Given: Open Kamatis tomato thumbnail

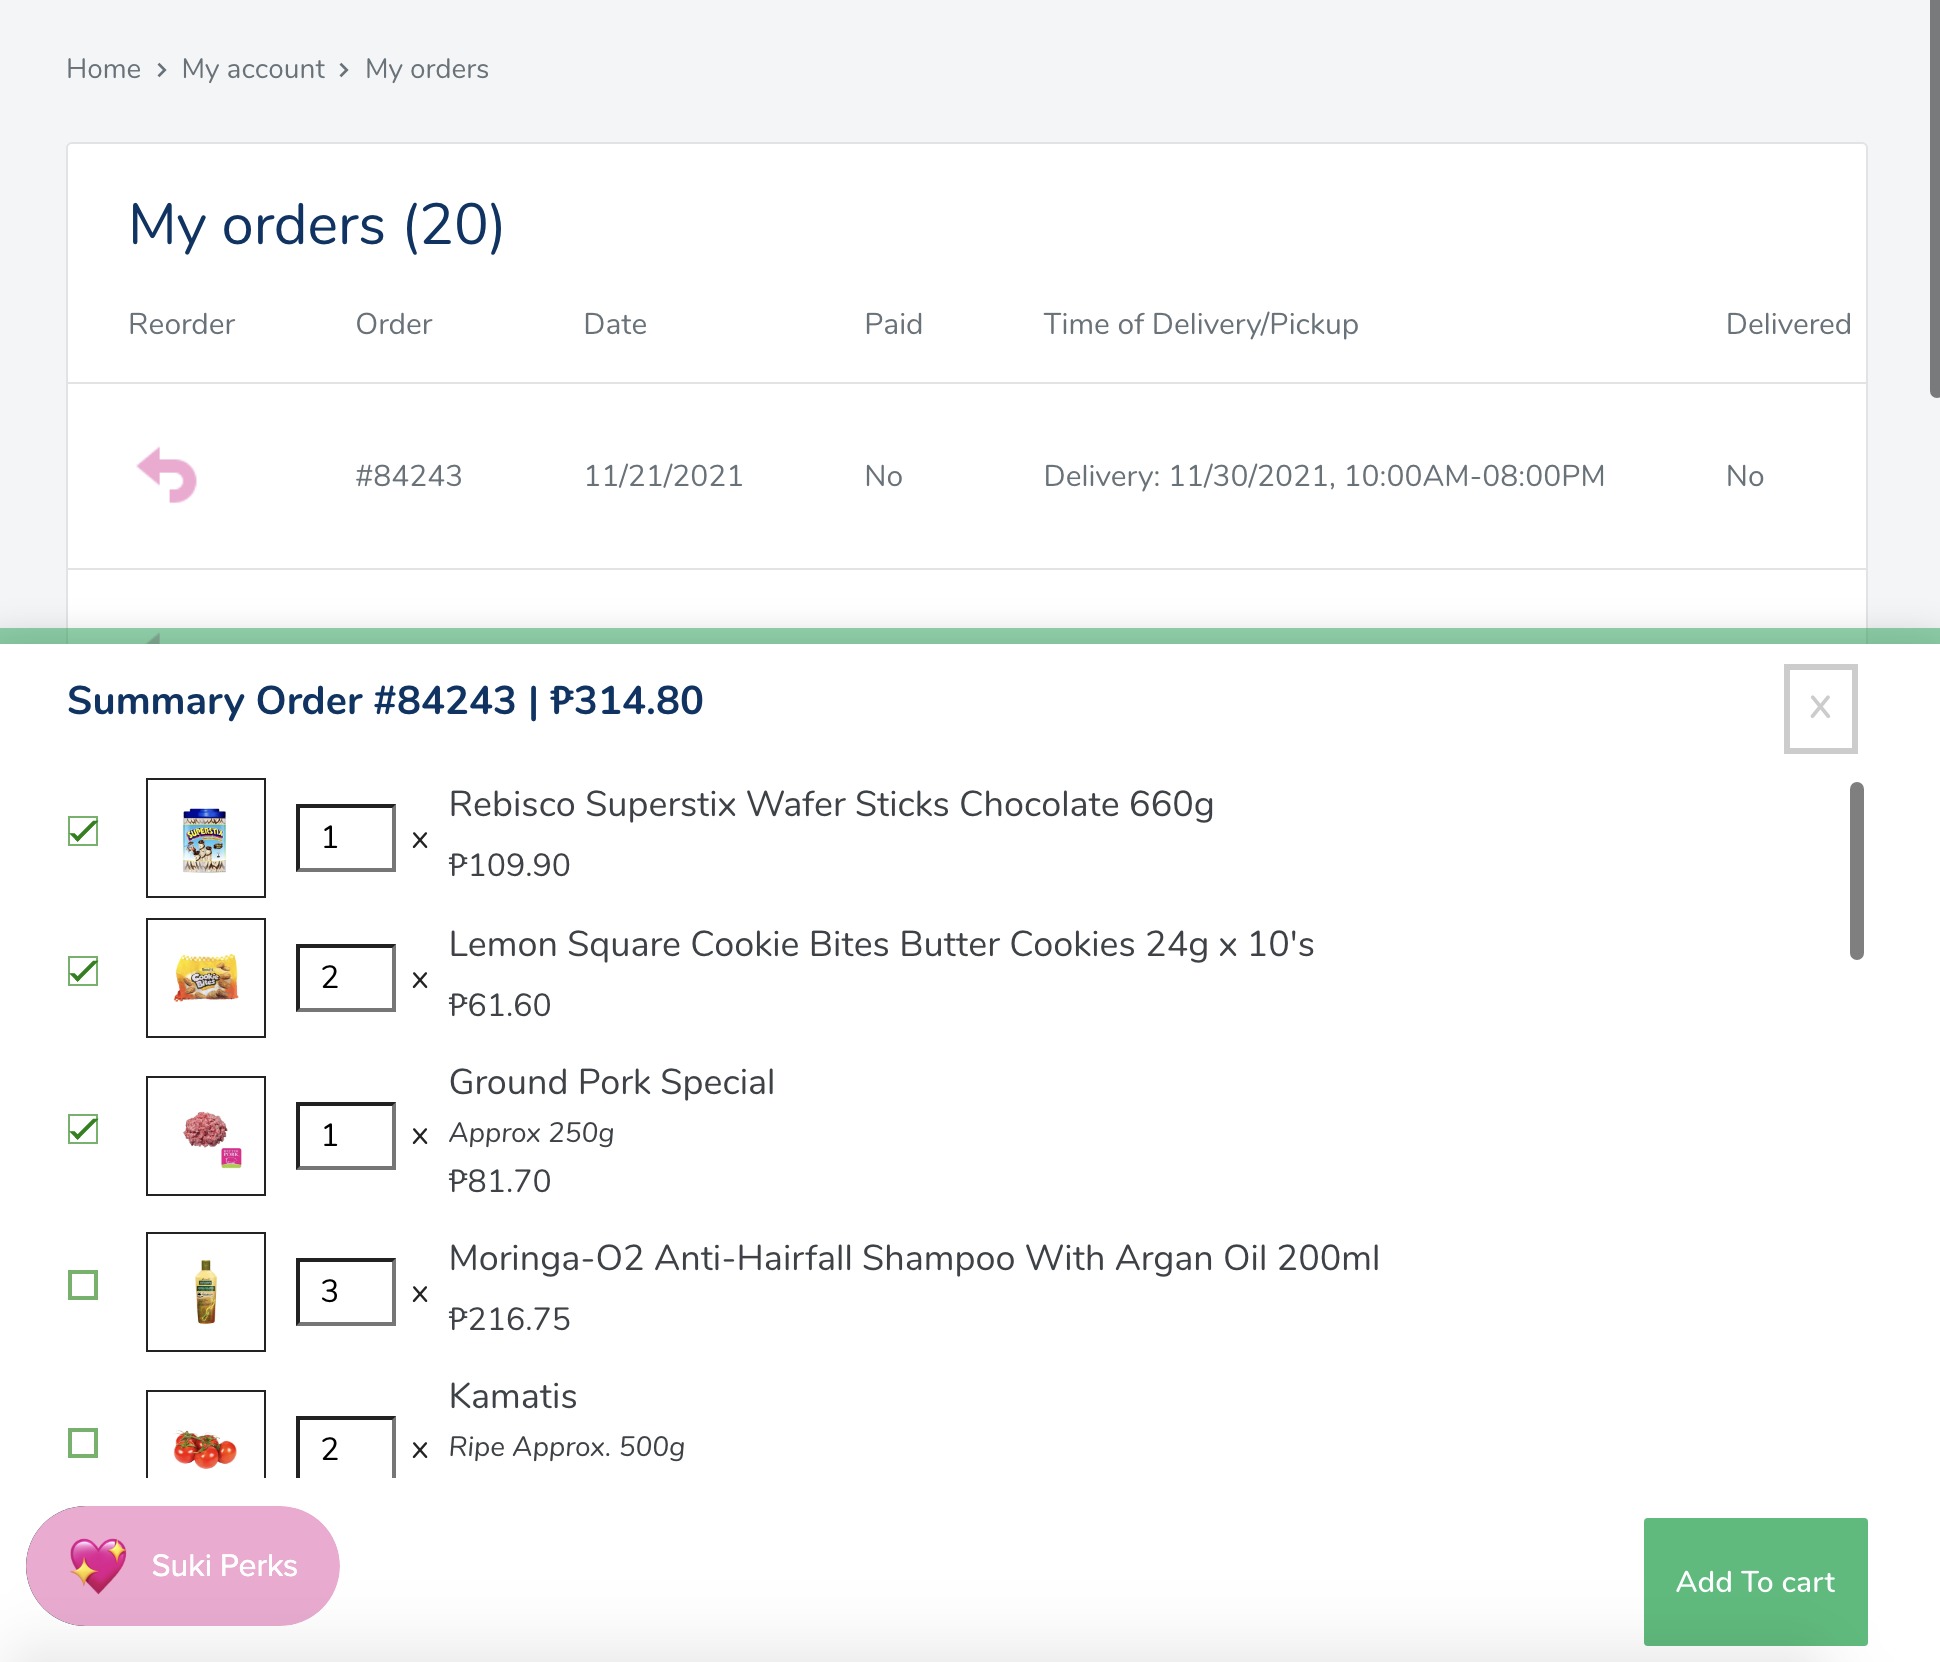Looking at the screenshot, I should (x=206, y=1434).
